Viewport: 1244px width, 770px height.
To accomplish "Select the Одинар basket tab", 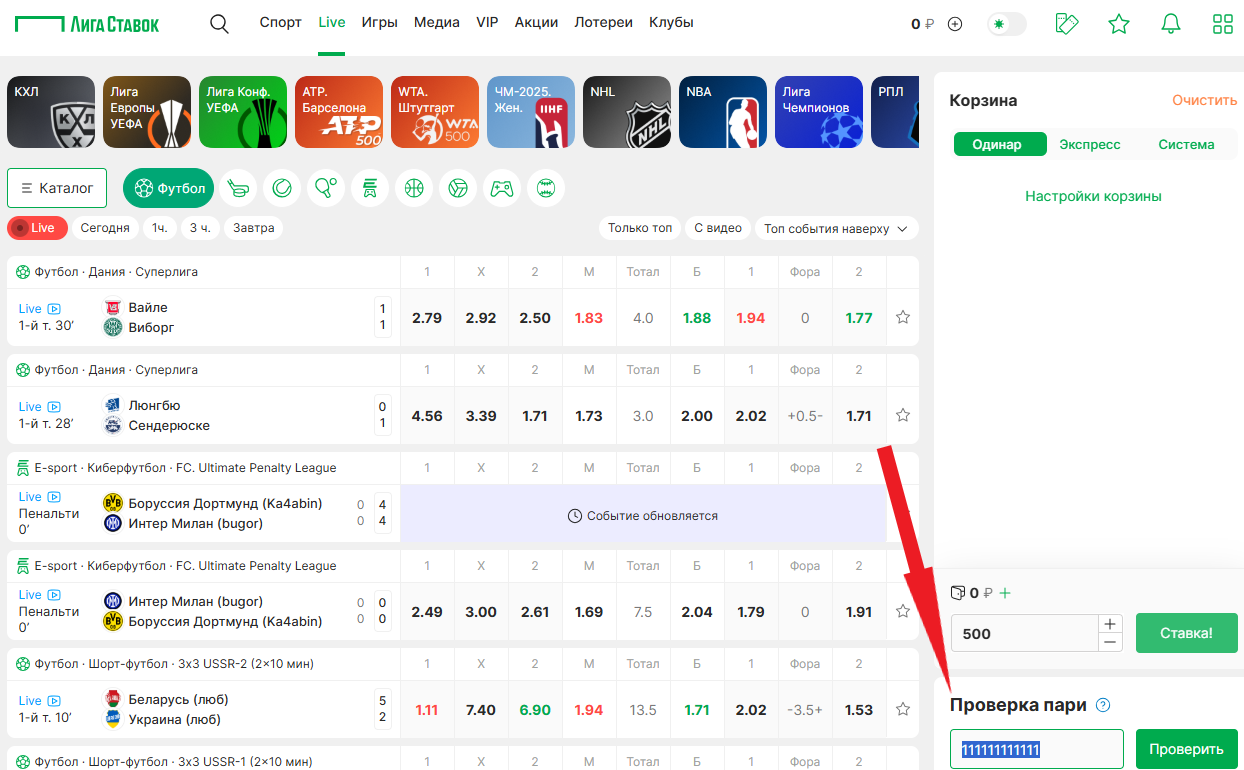I will (x=1000, y=144).
